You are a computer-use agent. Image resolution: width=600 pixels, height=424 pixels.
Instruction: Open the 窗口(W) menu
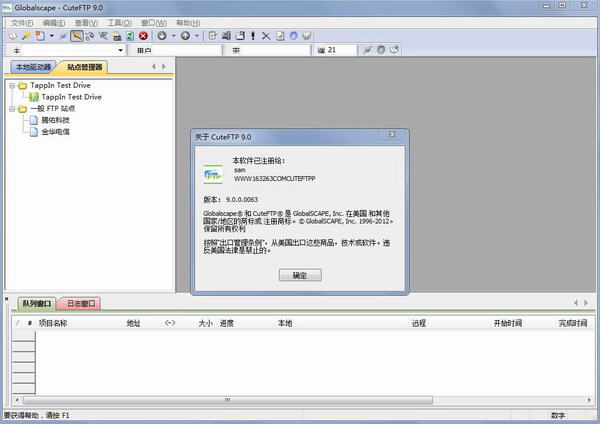coord(154,23)
